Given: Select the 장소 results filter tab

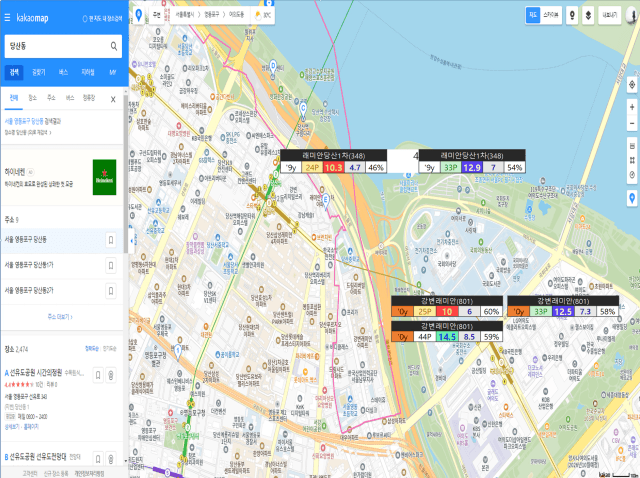Looking at the screenshot, I should click(x=33, y=98).
